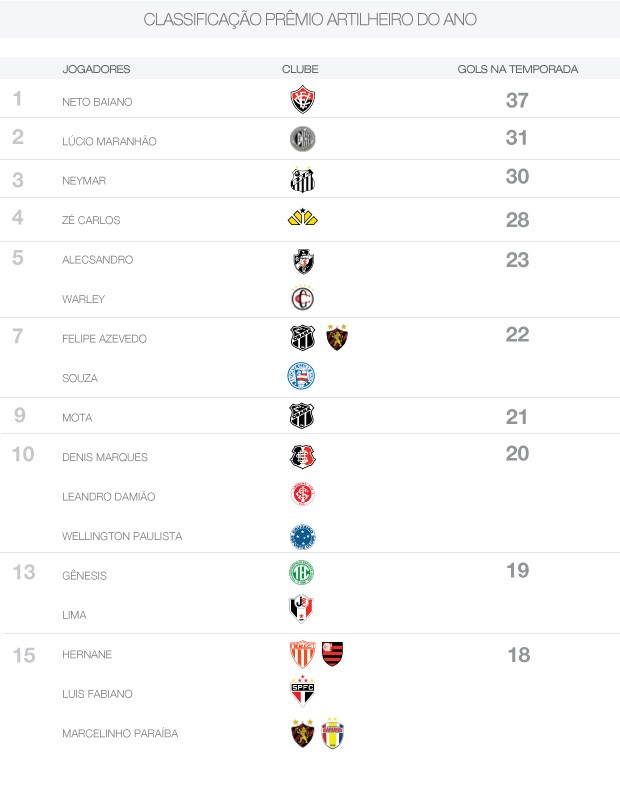Click the Cruzeiro crest beside Wellington Paulista
The width and height of the screenshot is (620, 800).
(x=302, y=536)
